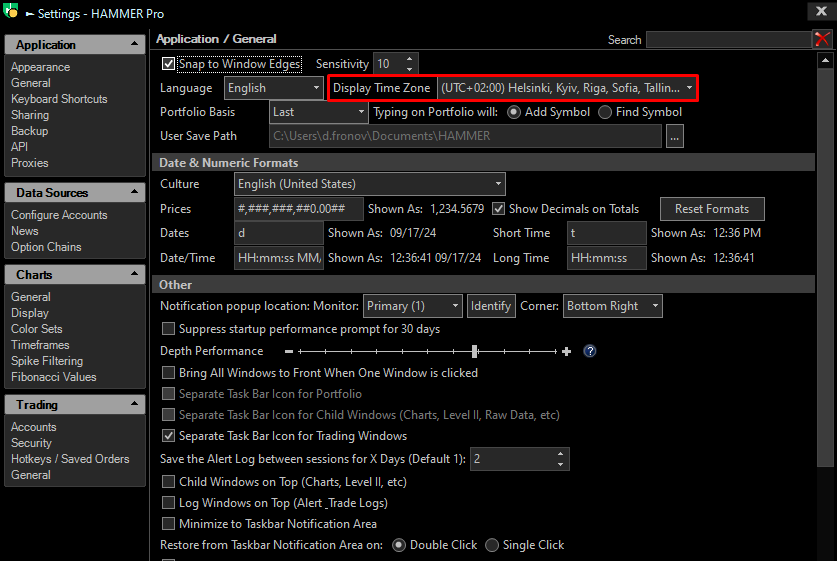The height and width of the screenshot is (561, 837).
Task: Click the Dates format input field
Action: 278,233
